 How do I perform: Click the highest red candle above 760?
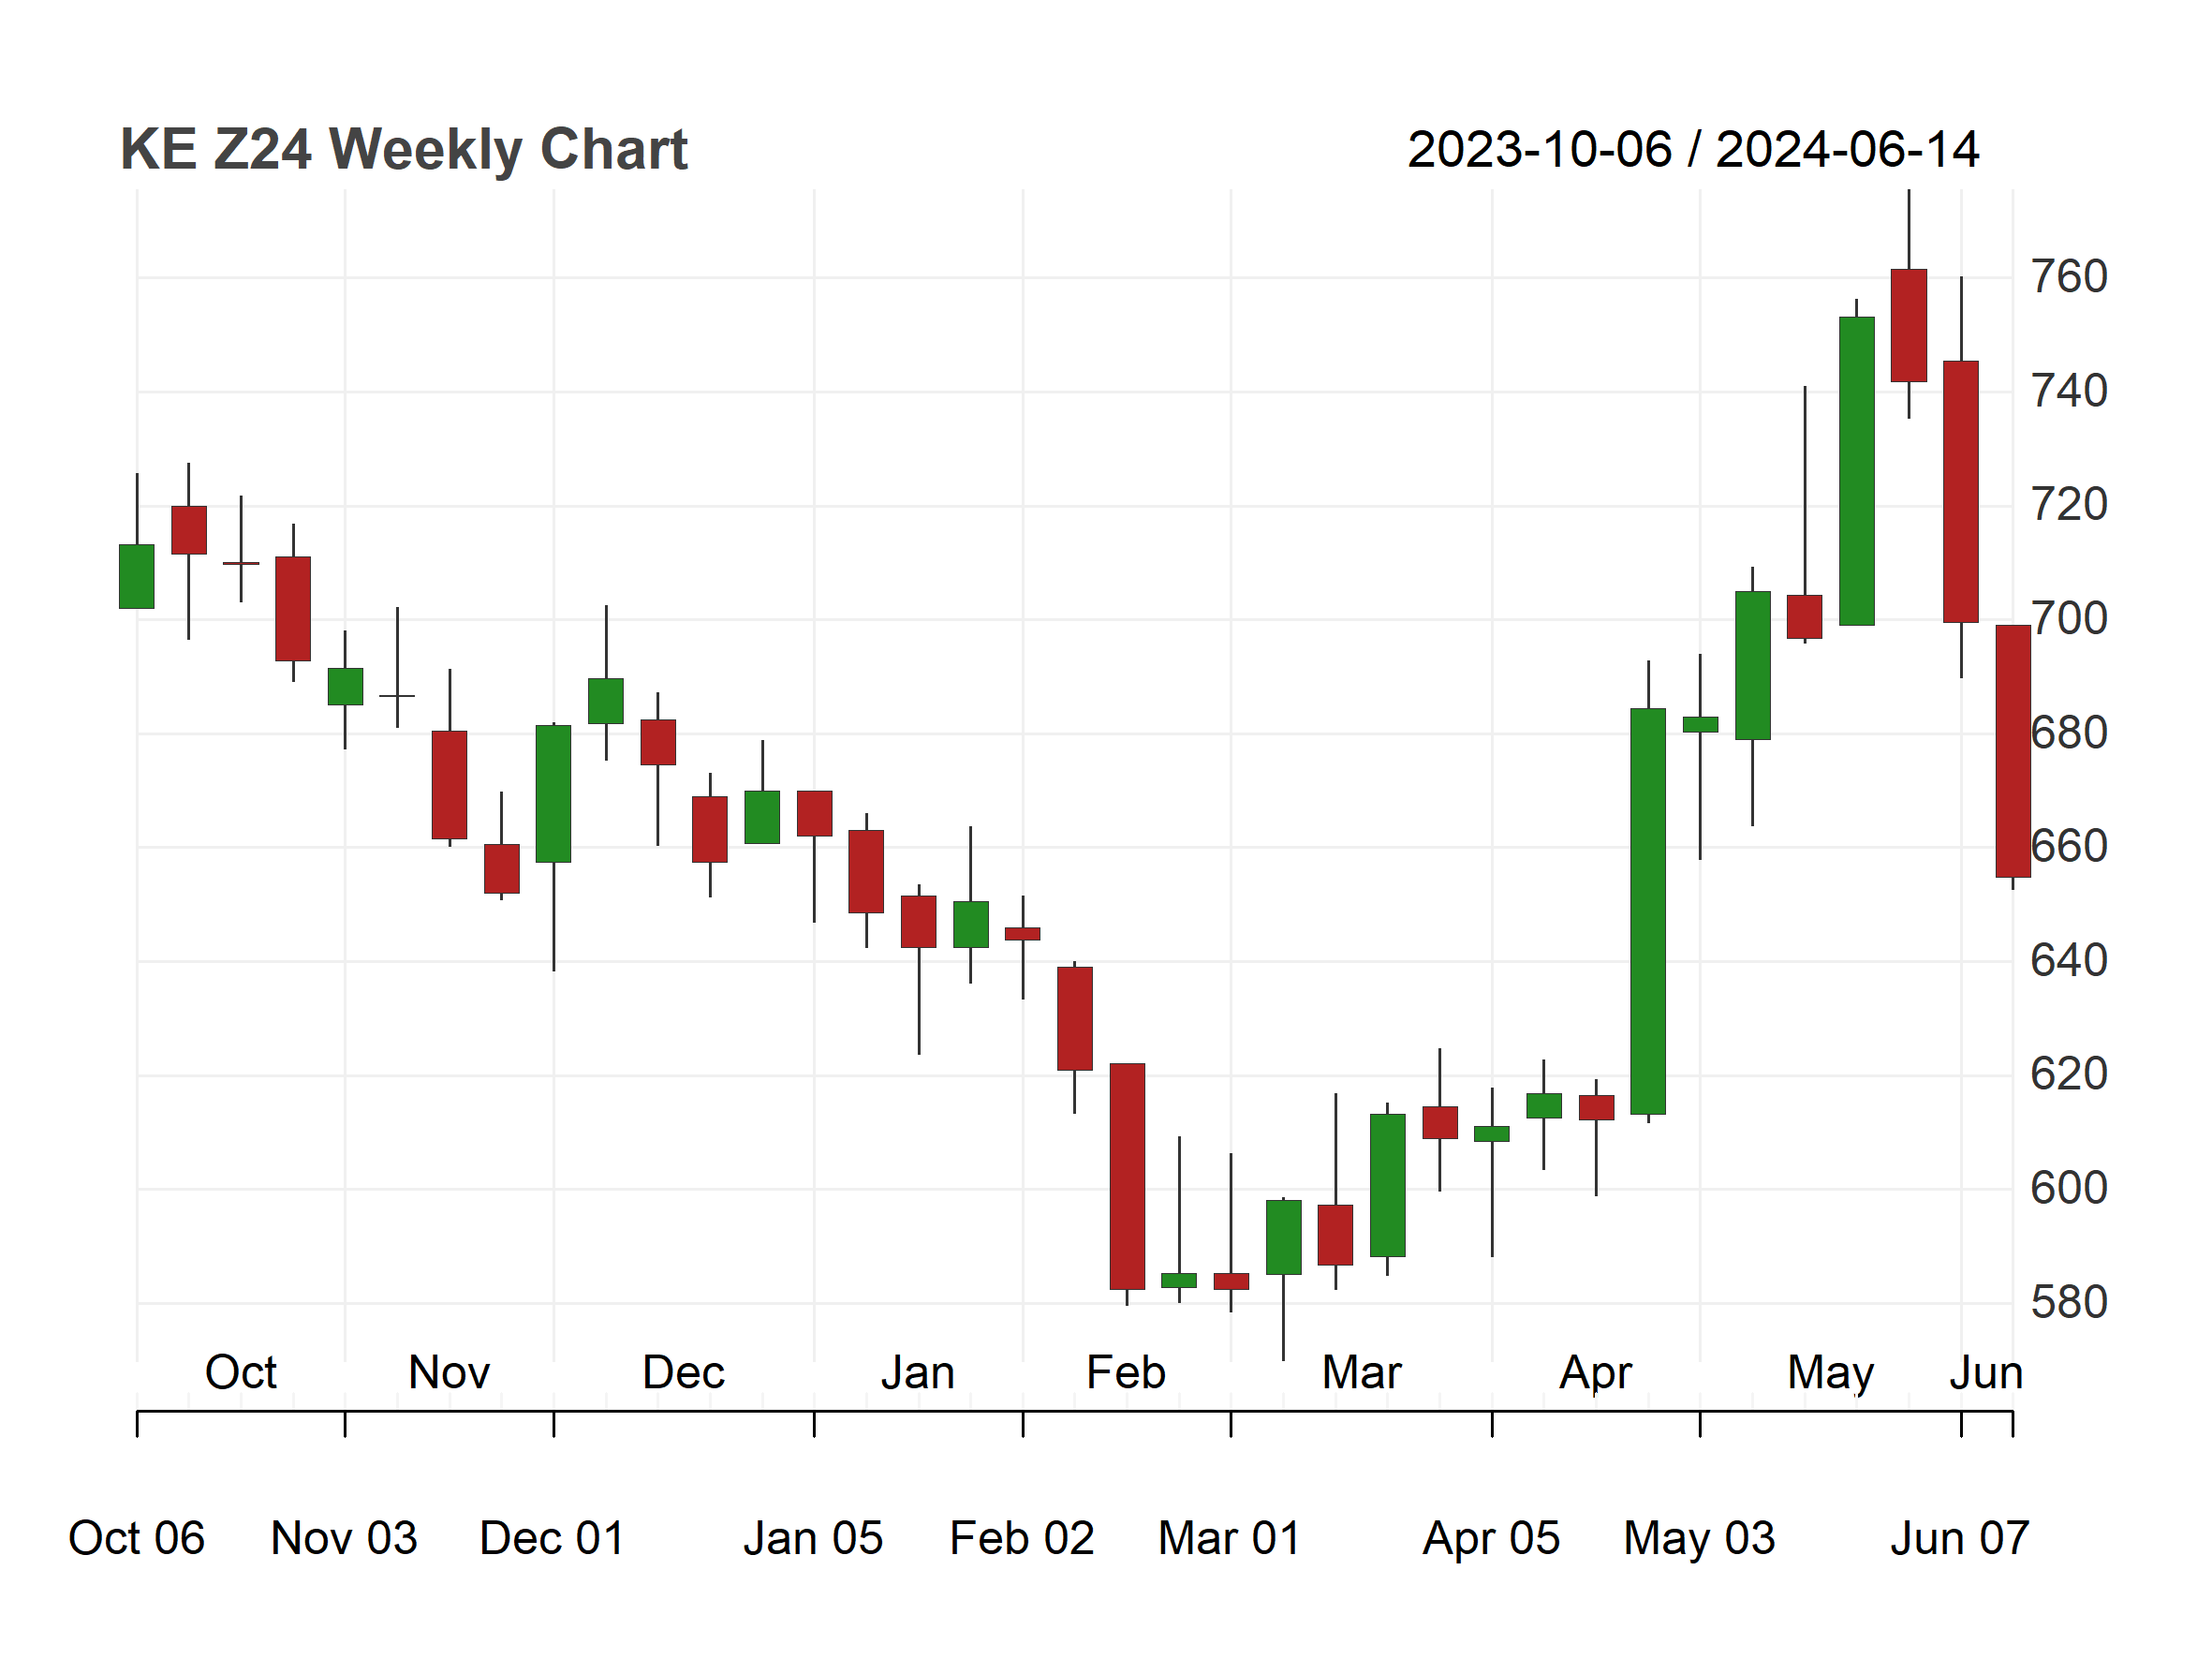point(1909,325)
